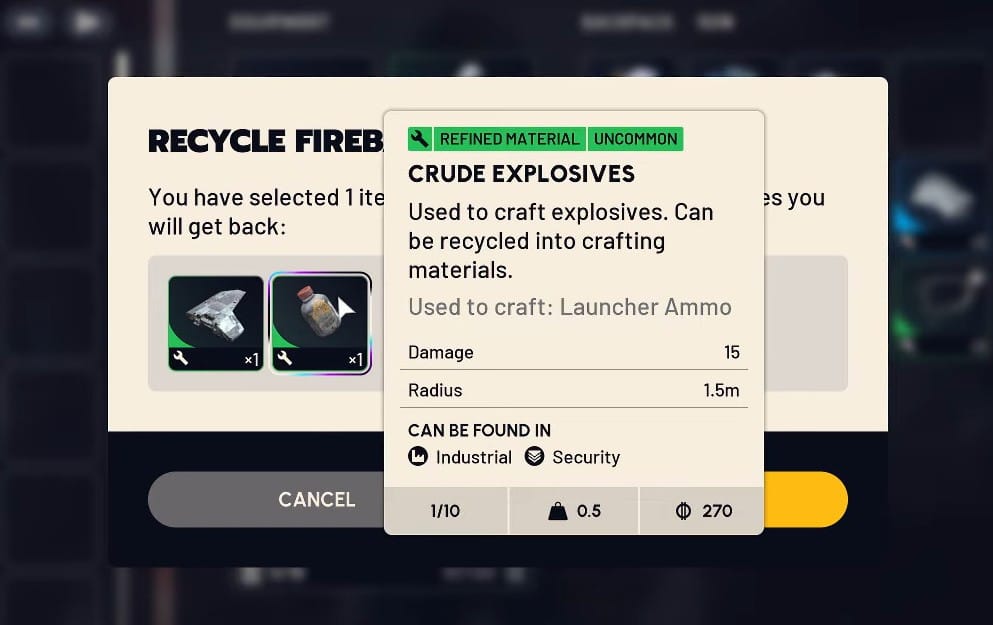Click the Damage stat row
The height and width of the screenshot is (625, 993).
(x=574, y=352)
